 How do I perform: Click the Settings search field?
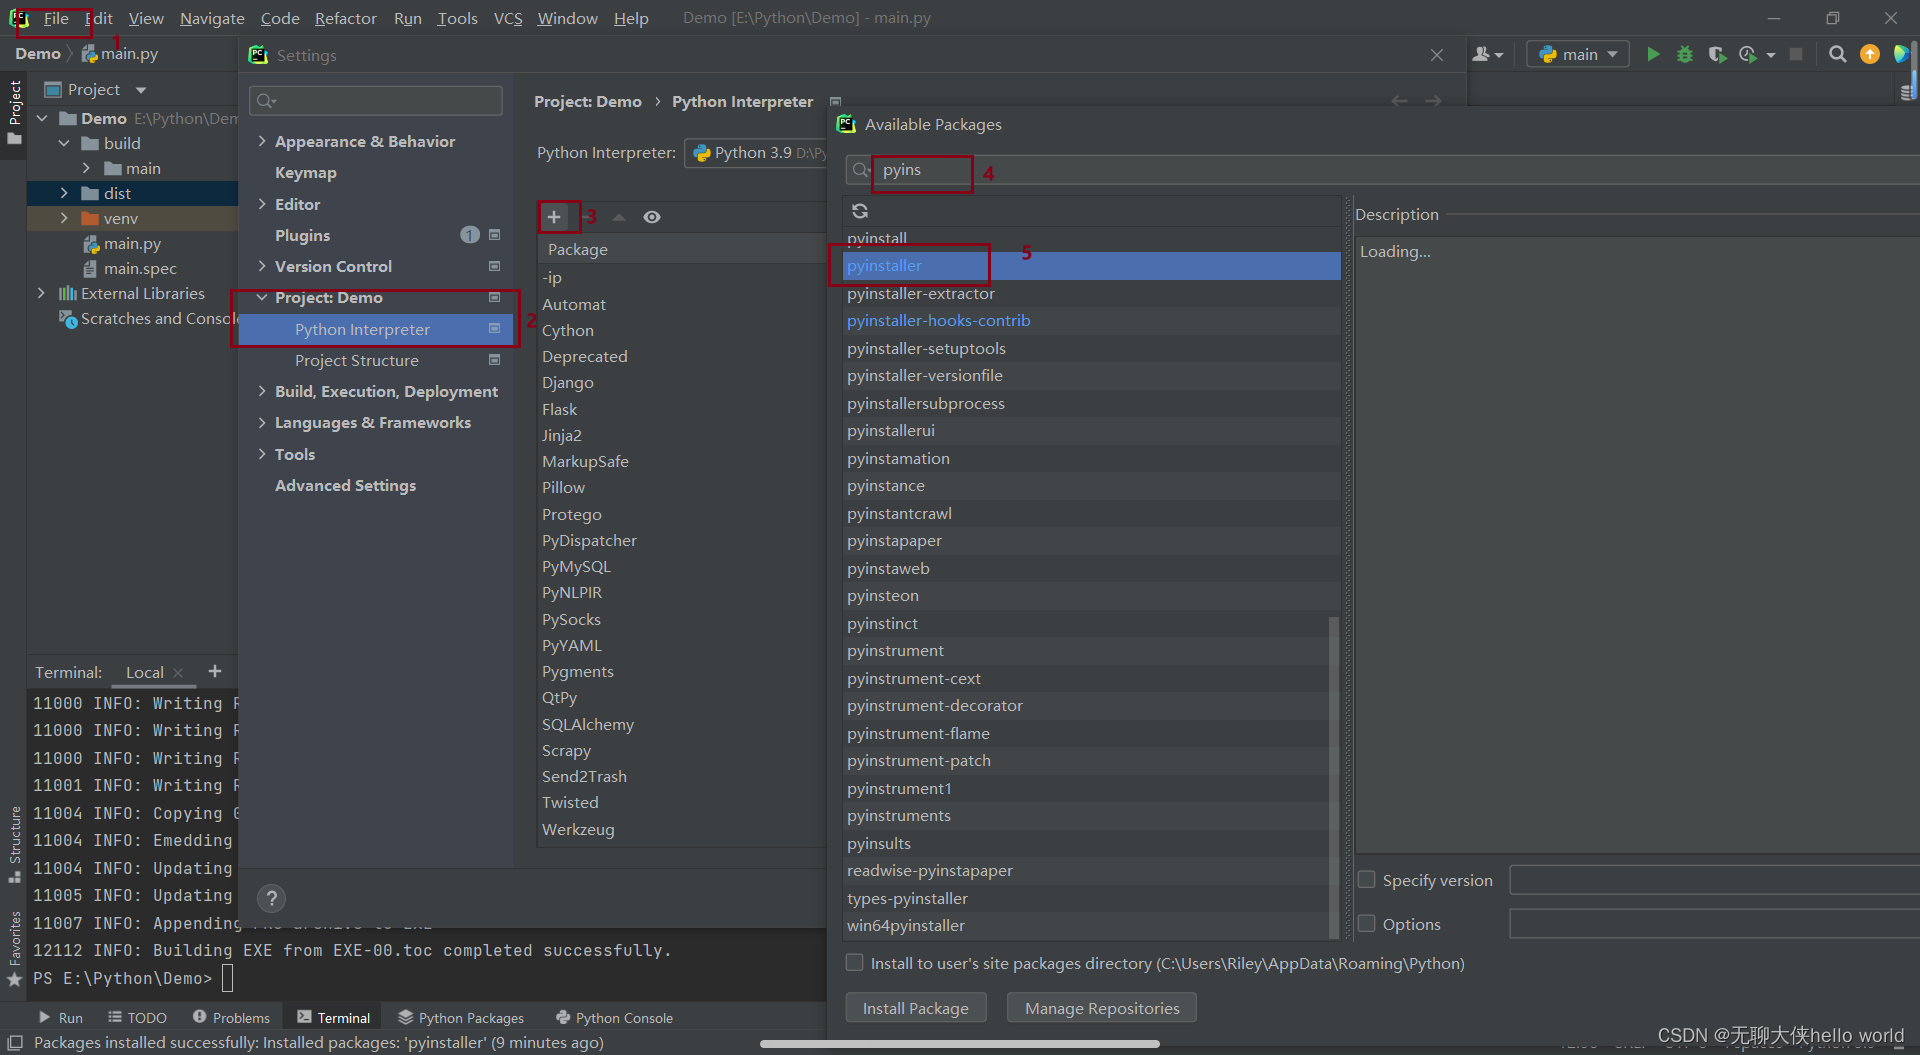[x=376, y=100]
